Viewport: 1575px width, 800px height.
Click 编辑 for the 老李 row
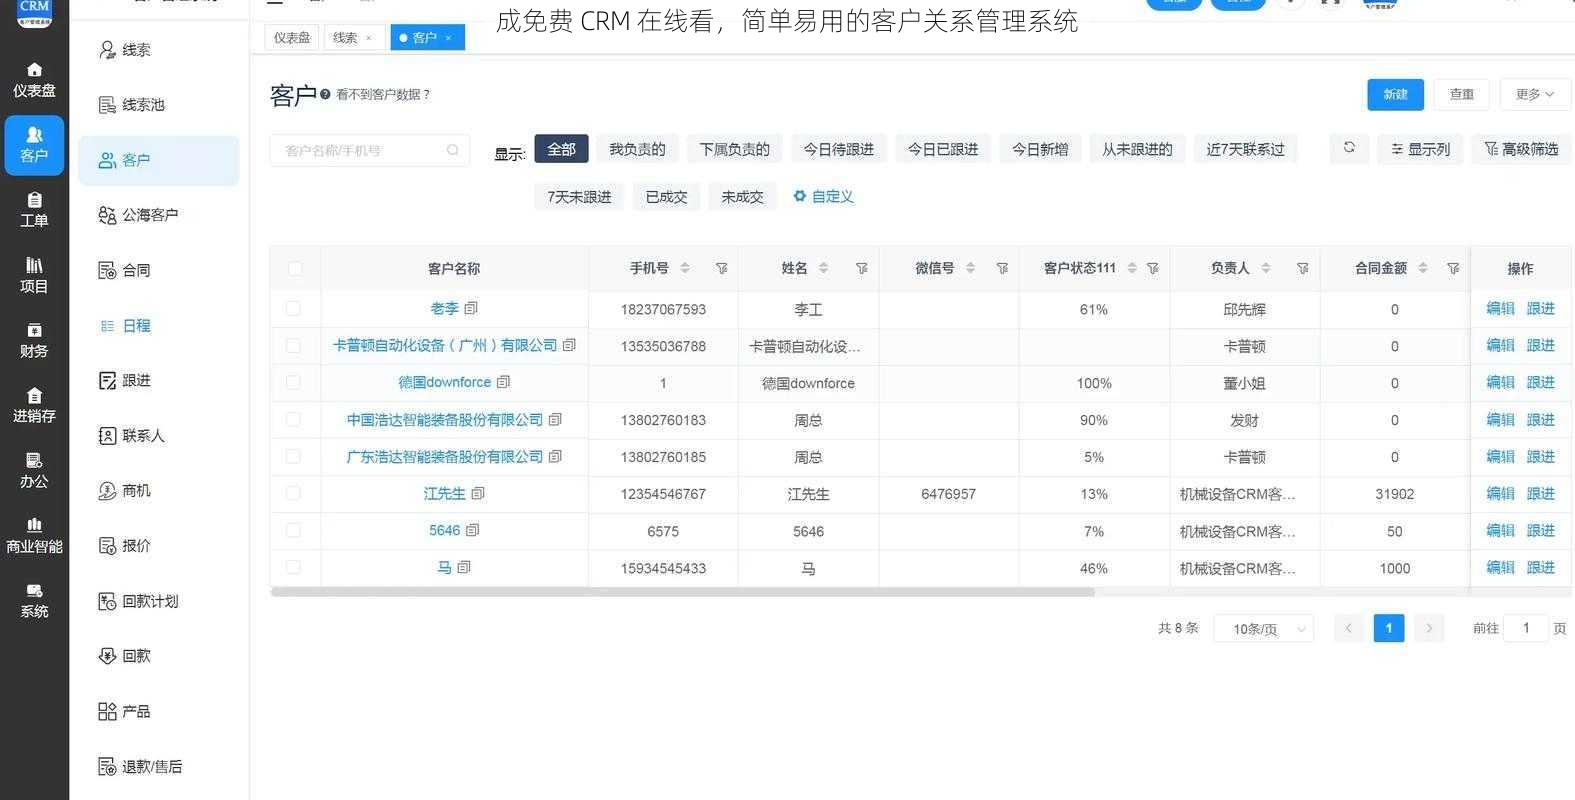1500,308
